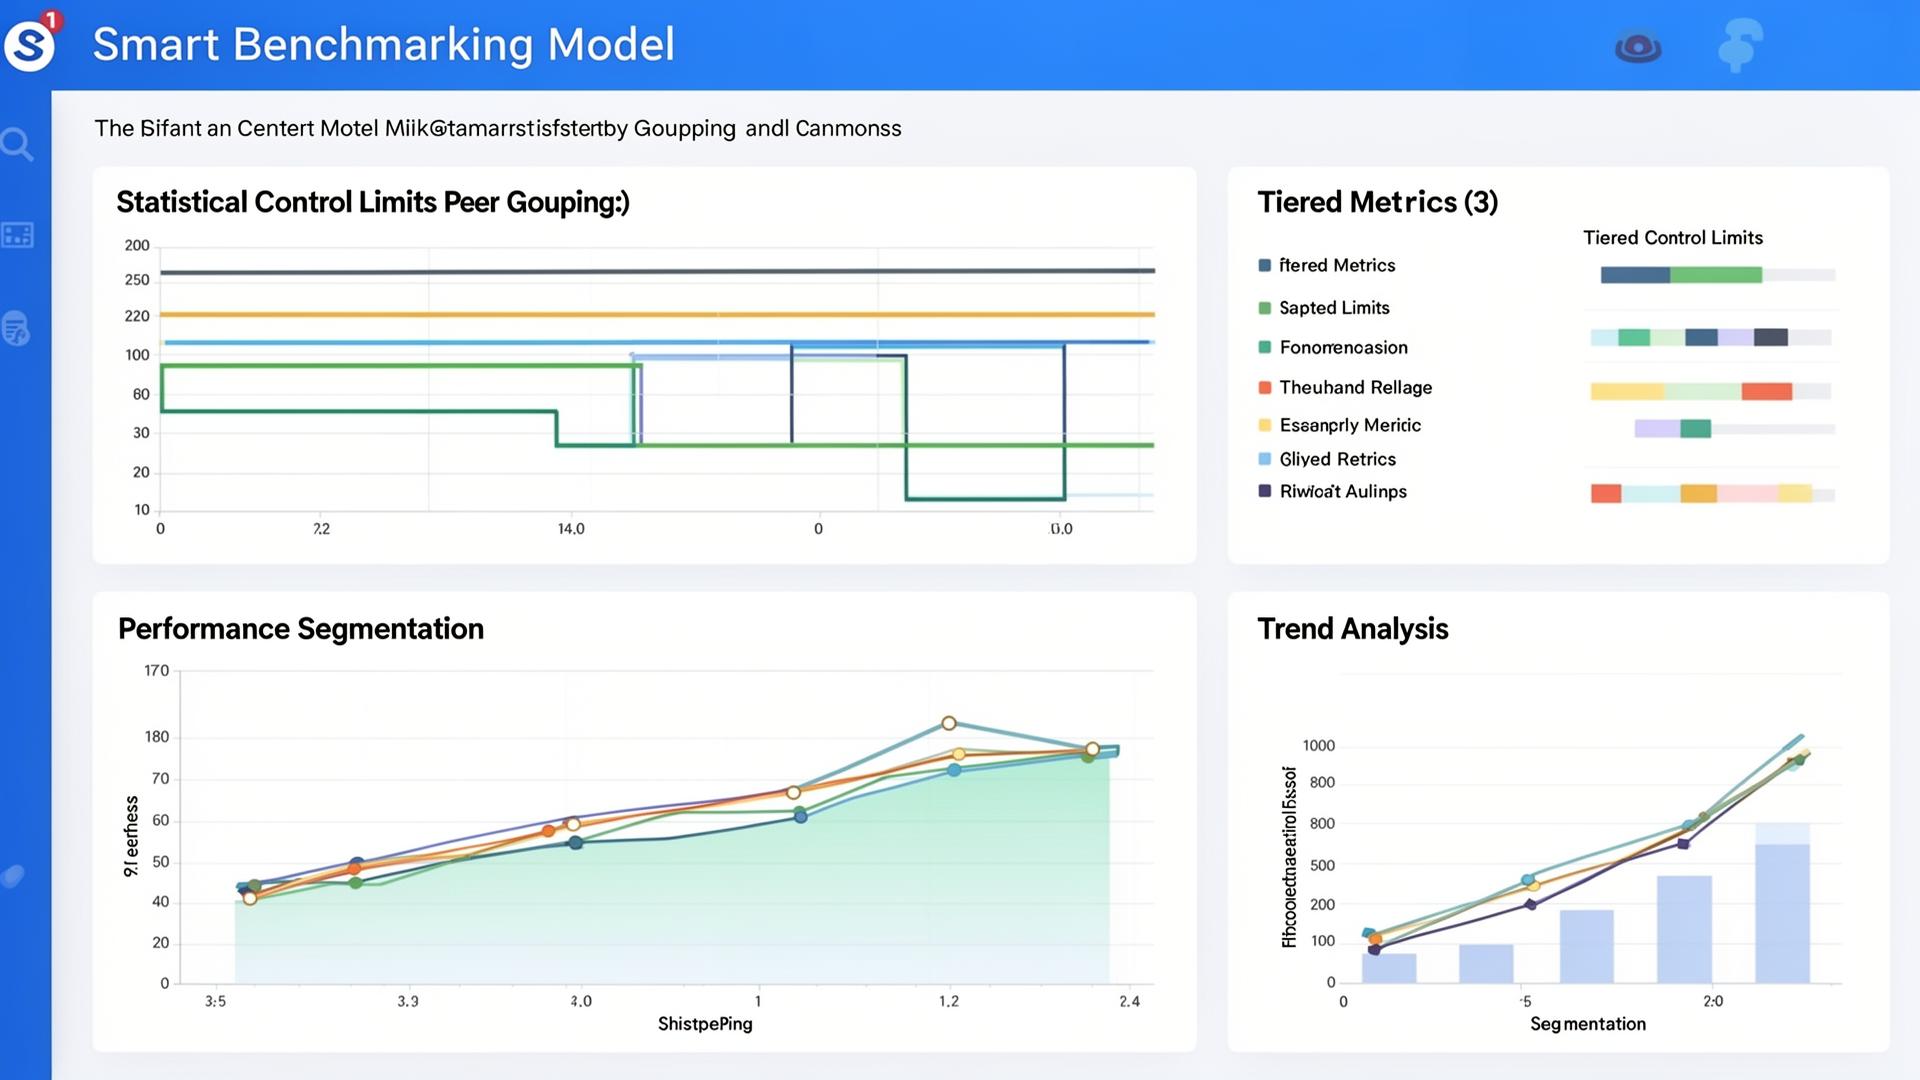The image size is (1920, 1080).
Task: Toggle the Sapted Limits legend entry
Action: click(1324, 308)
